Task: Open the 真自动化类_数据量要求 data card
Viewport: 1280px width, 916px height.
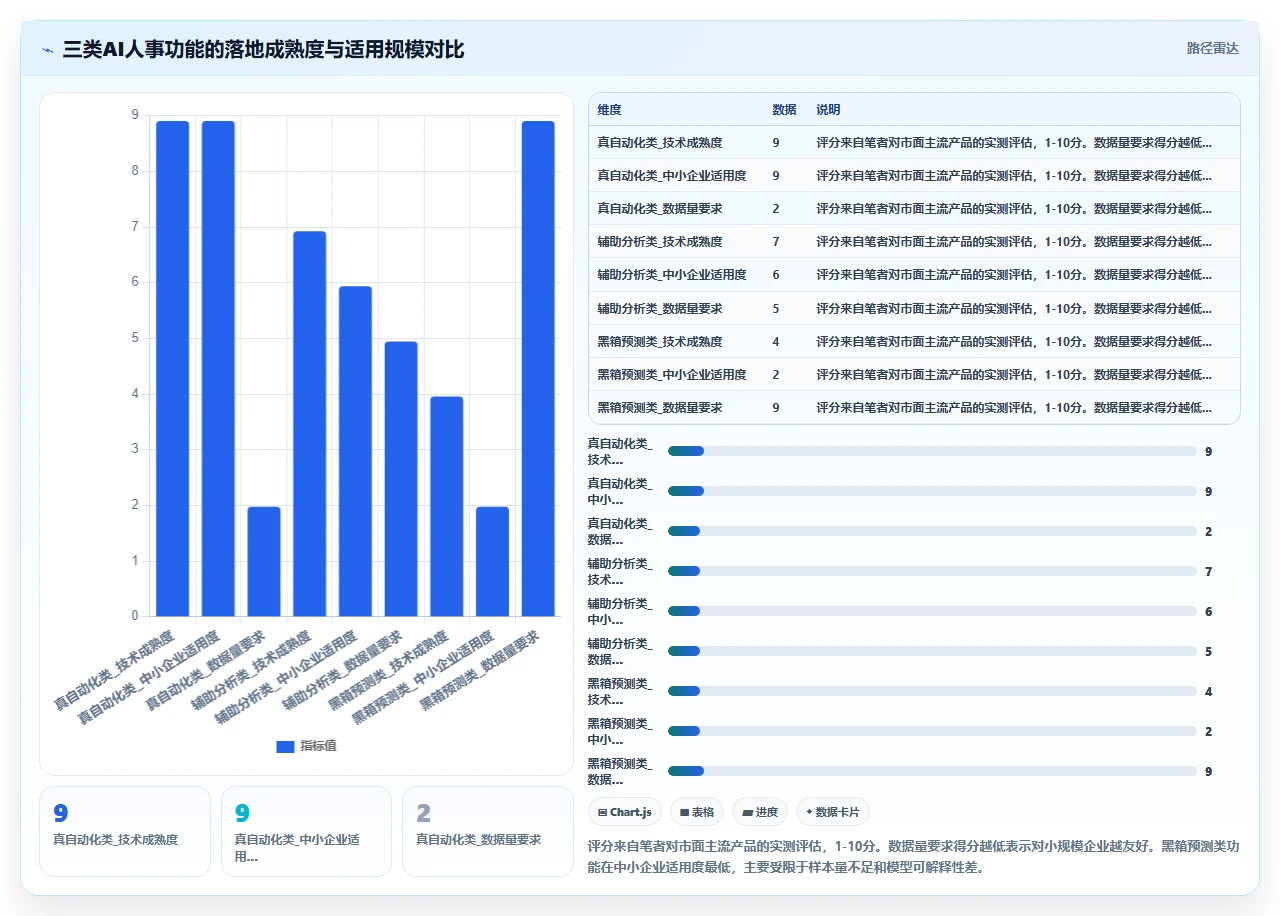Action: [x=488, y=831]
